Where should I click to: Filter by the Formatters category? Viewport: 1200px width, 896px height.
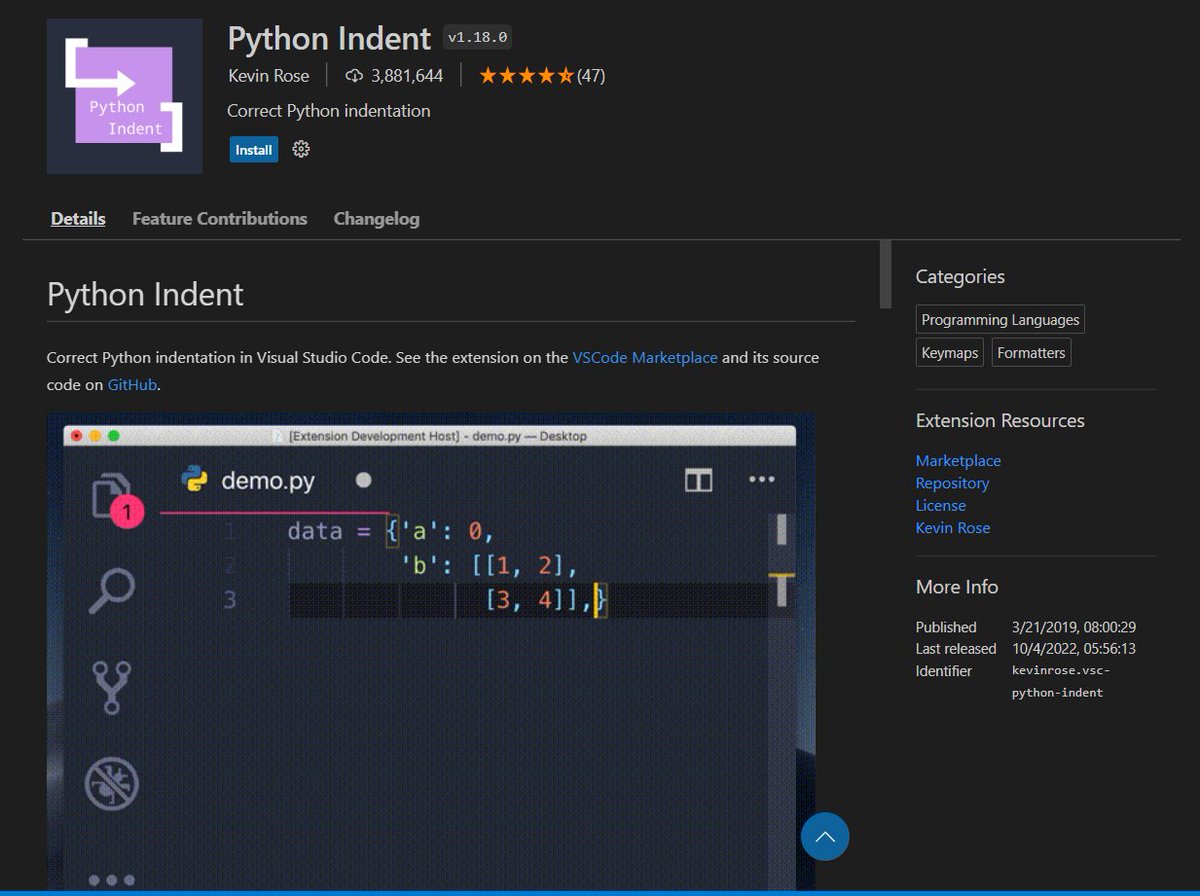(1031, 352)
